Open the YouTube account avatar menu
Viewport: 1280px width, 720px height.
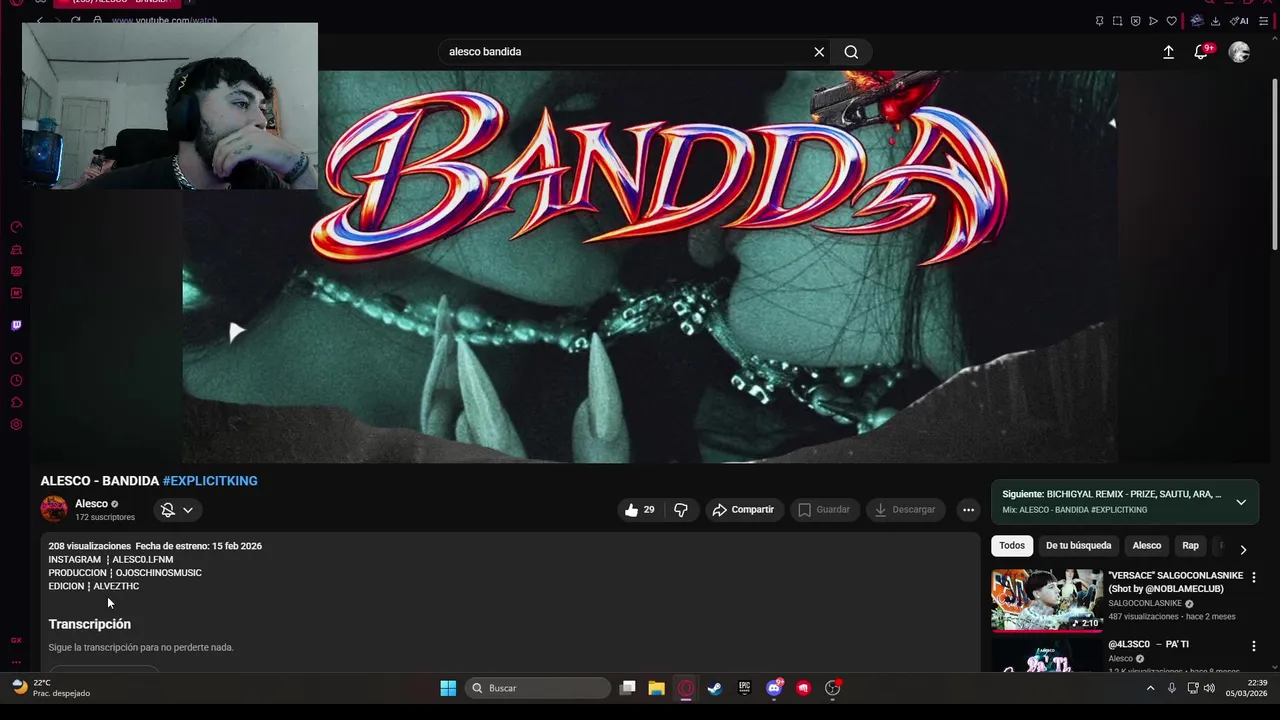pos(1239,52)
